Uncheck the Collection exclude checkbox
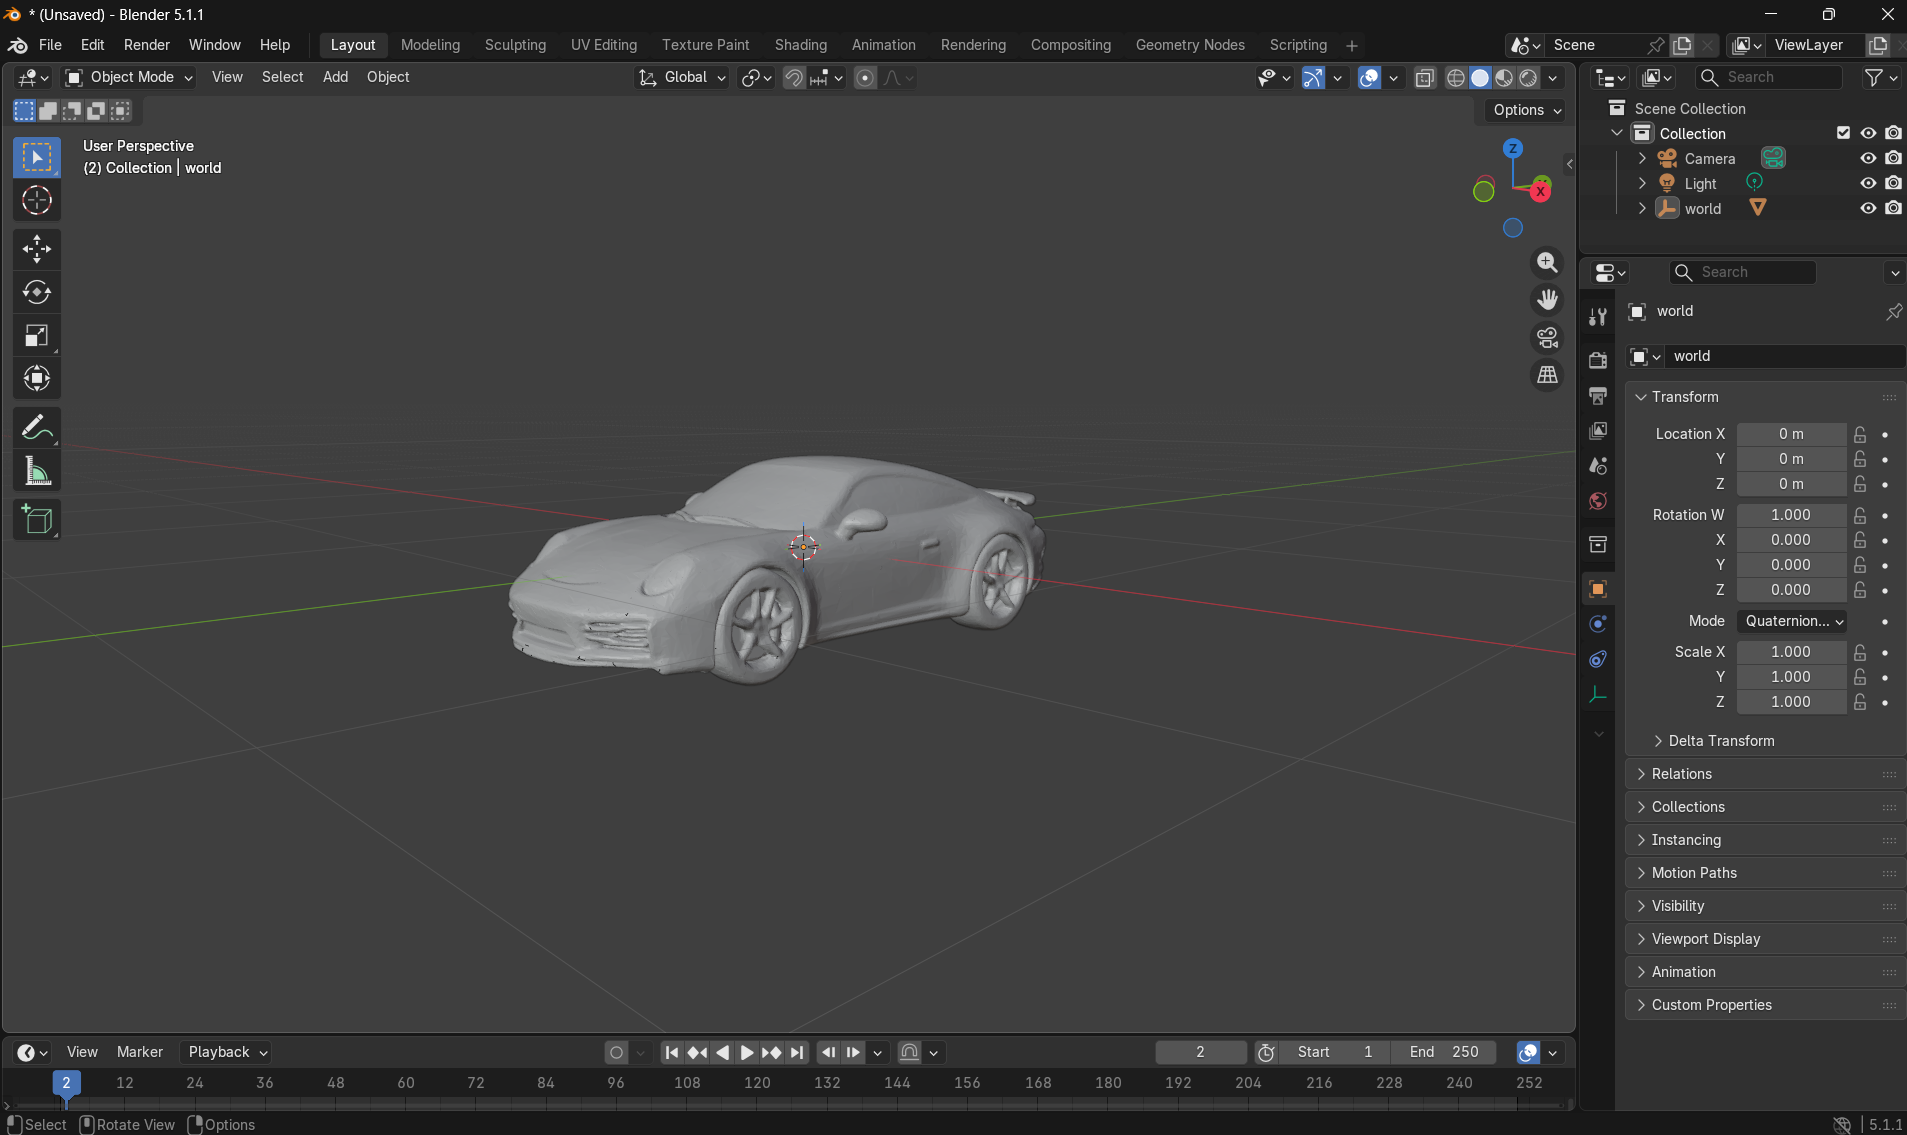This screenshot has height=1135, width=1907. tap(1843, 133)
